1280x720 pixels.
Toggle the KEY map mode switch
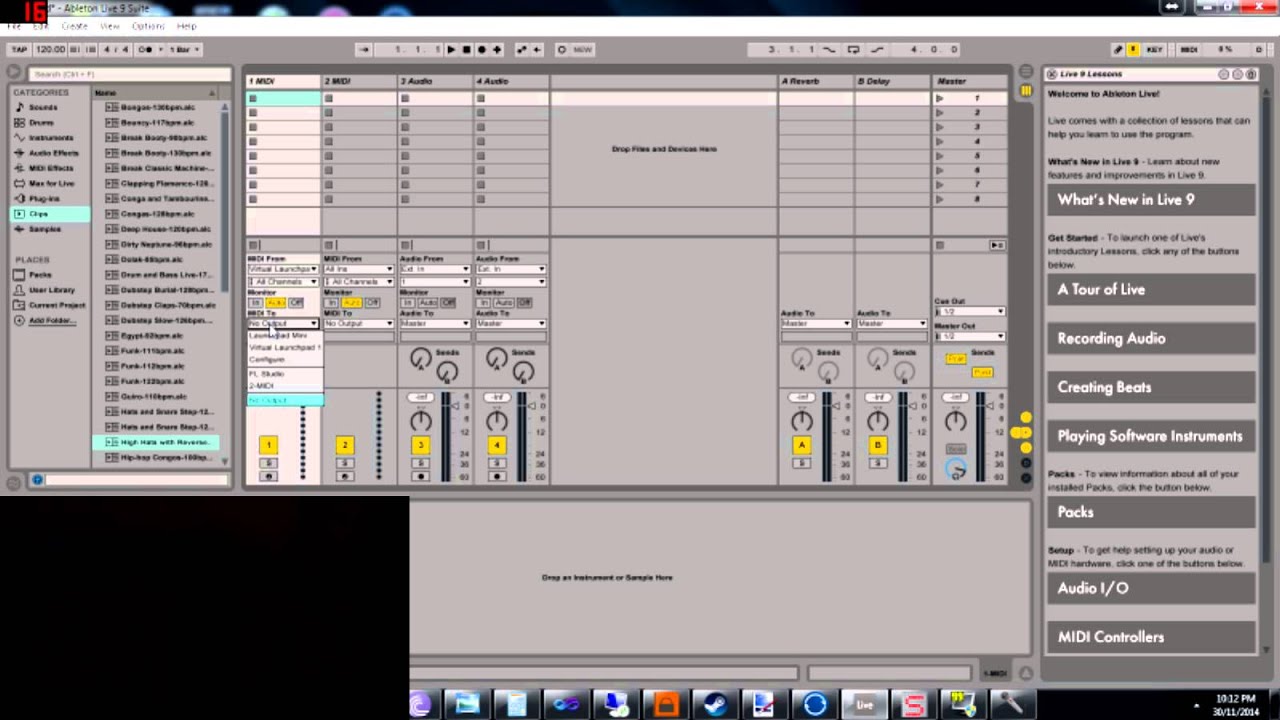coord(1154,49)
